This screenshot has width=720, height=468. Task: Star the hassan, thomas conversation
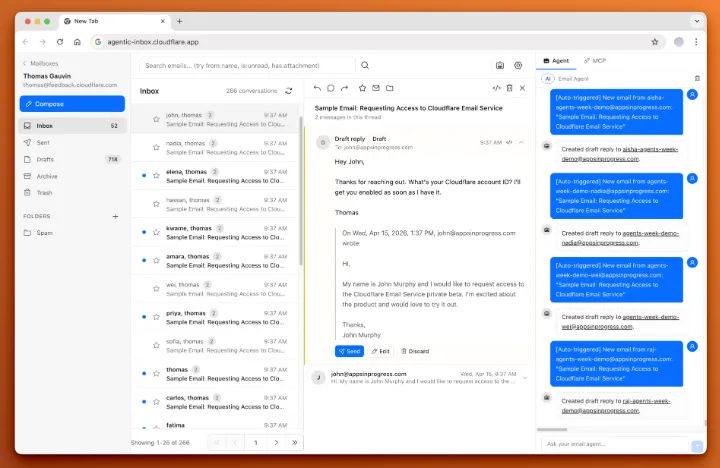point(156,204)
